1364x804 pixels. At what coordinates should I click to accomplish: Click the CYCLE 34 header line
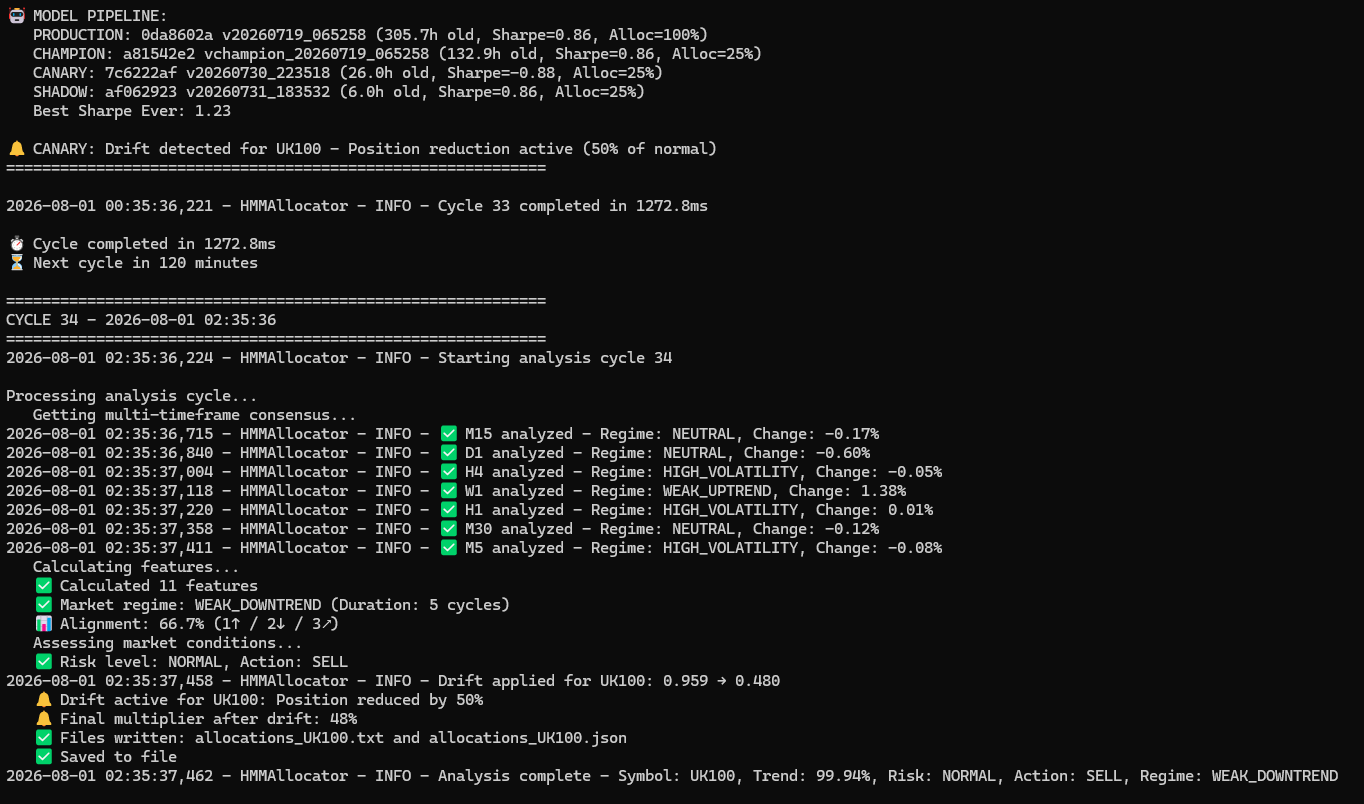[x=141, y=320]
